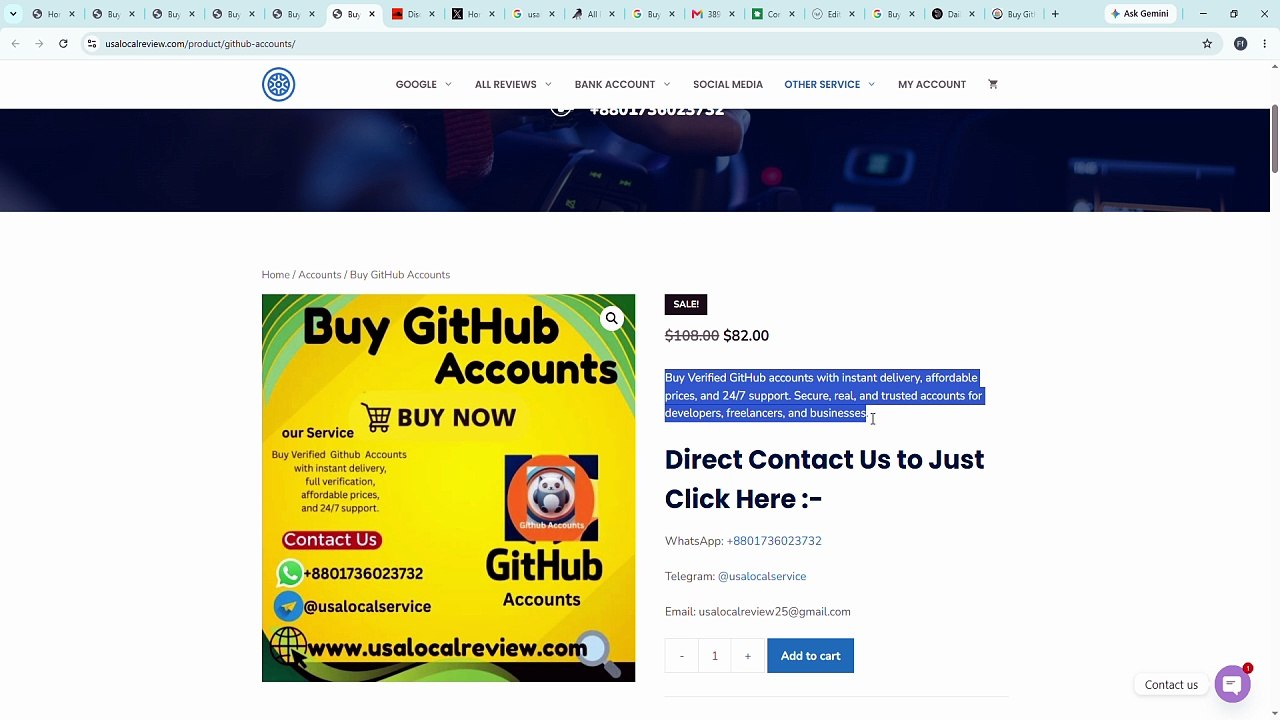Click the Accounts breadcrumb link
Viewport: 1280px width, 720px height.
(x=319, y=275)
